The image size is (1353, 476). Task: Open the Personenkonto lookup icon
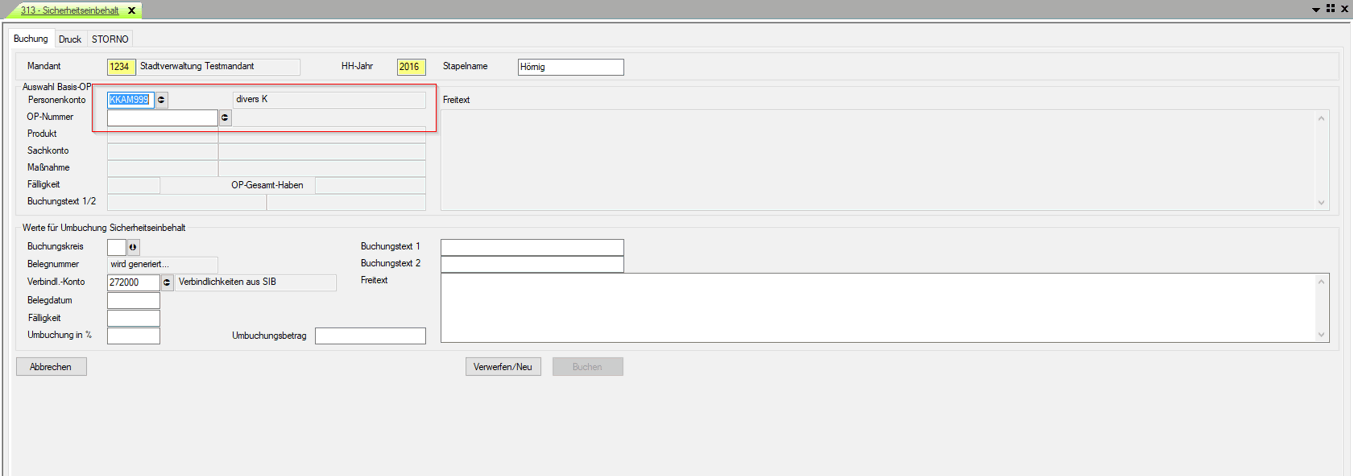(x=162, y=100)
